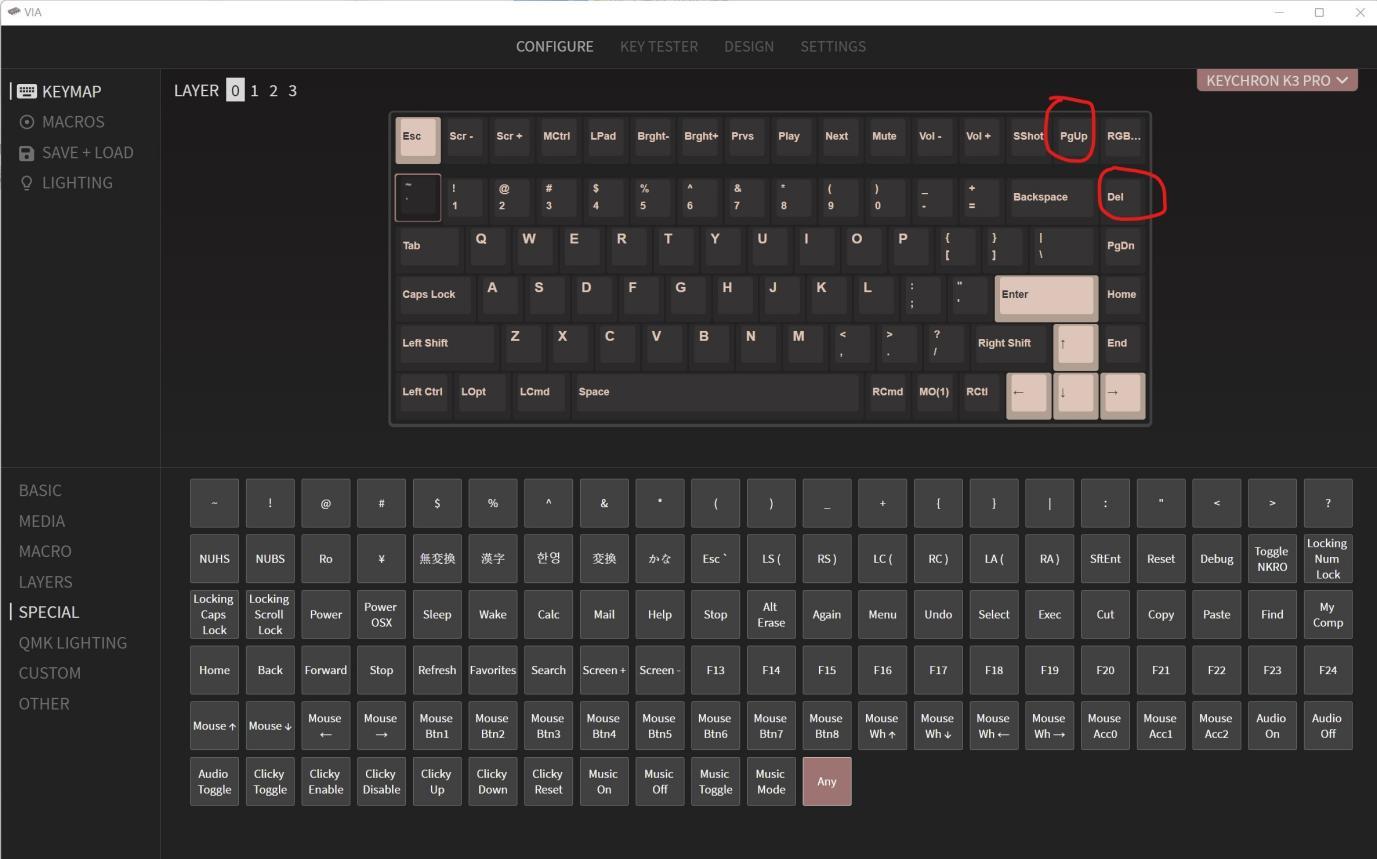Choose the Toggle NKRO keycode
This screenshot has width=1377, height=859.
[x=1272, y=559]
